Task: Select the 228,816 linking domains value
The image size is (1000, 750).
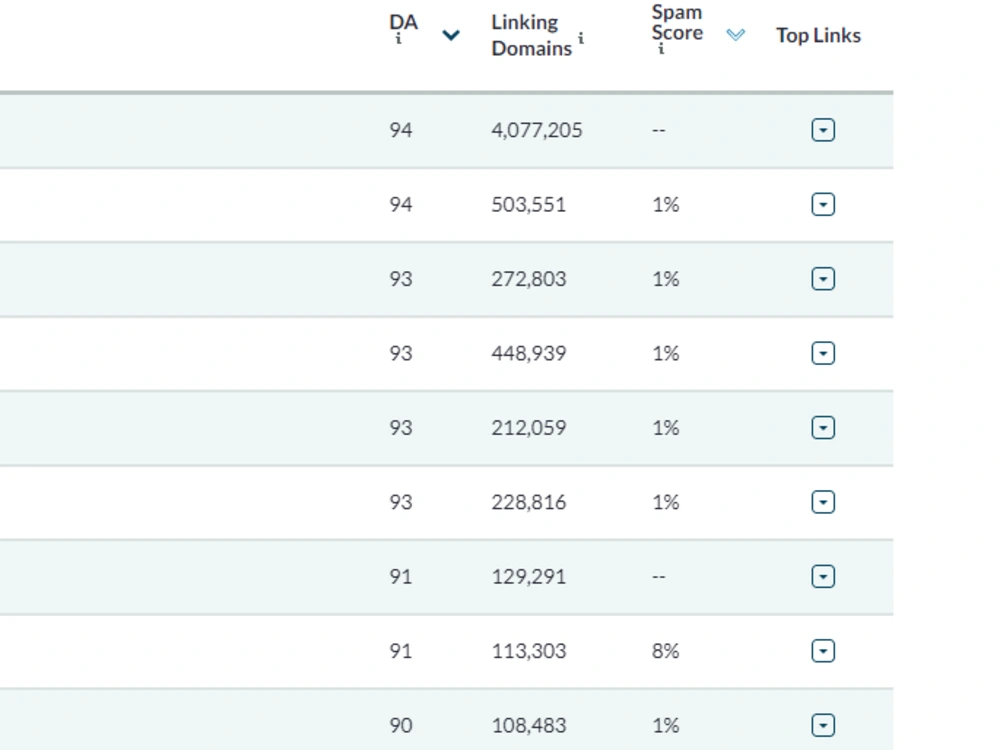Action: [x=528, y=502]
